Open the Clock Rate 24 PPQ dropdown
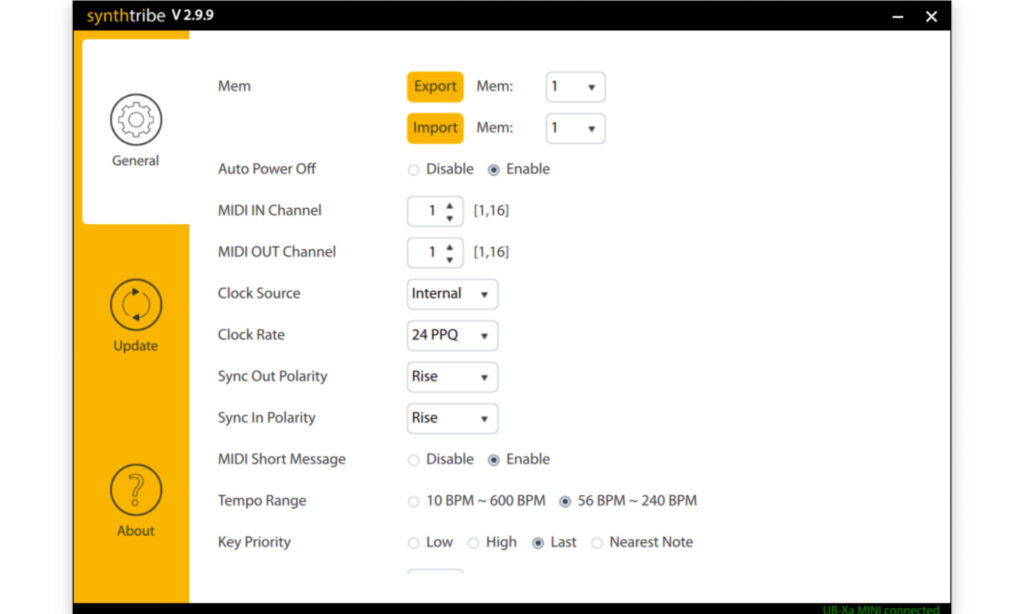This screenshot has height=614, width=1024. pyautogui.click(x=452, y=336)
